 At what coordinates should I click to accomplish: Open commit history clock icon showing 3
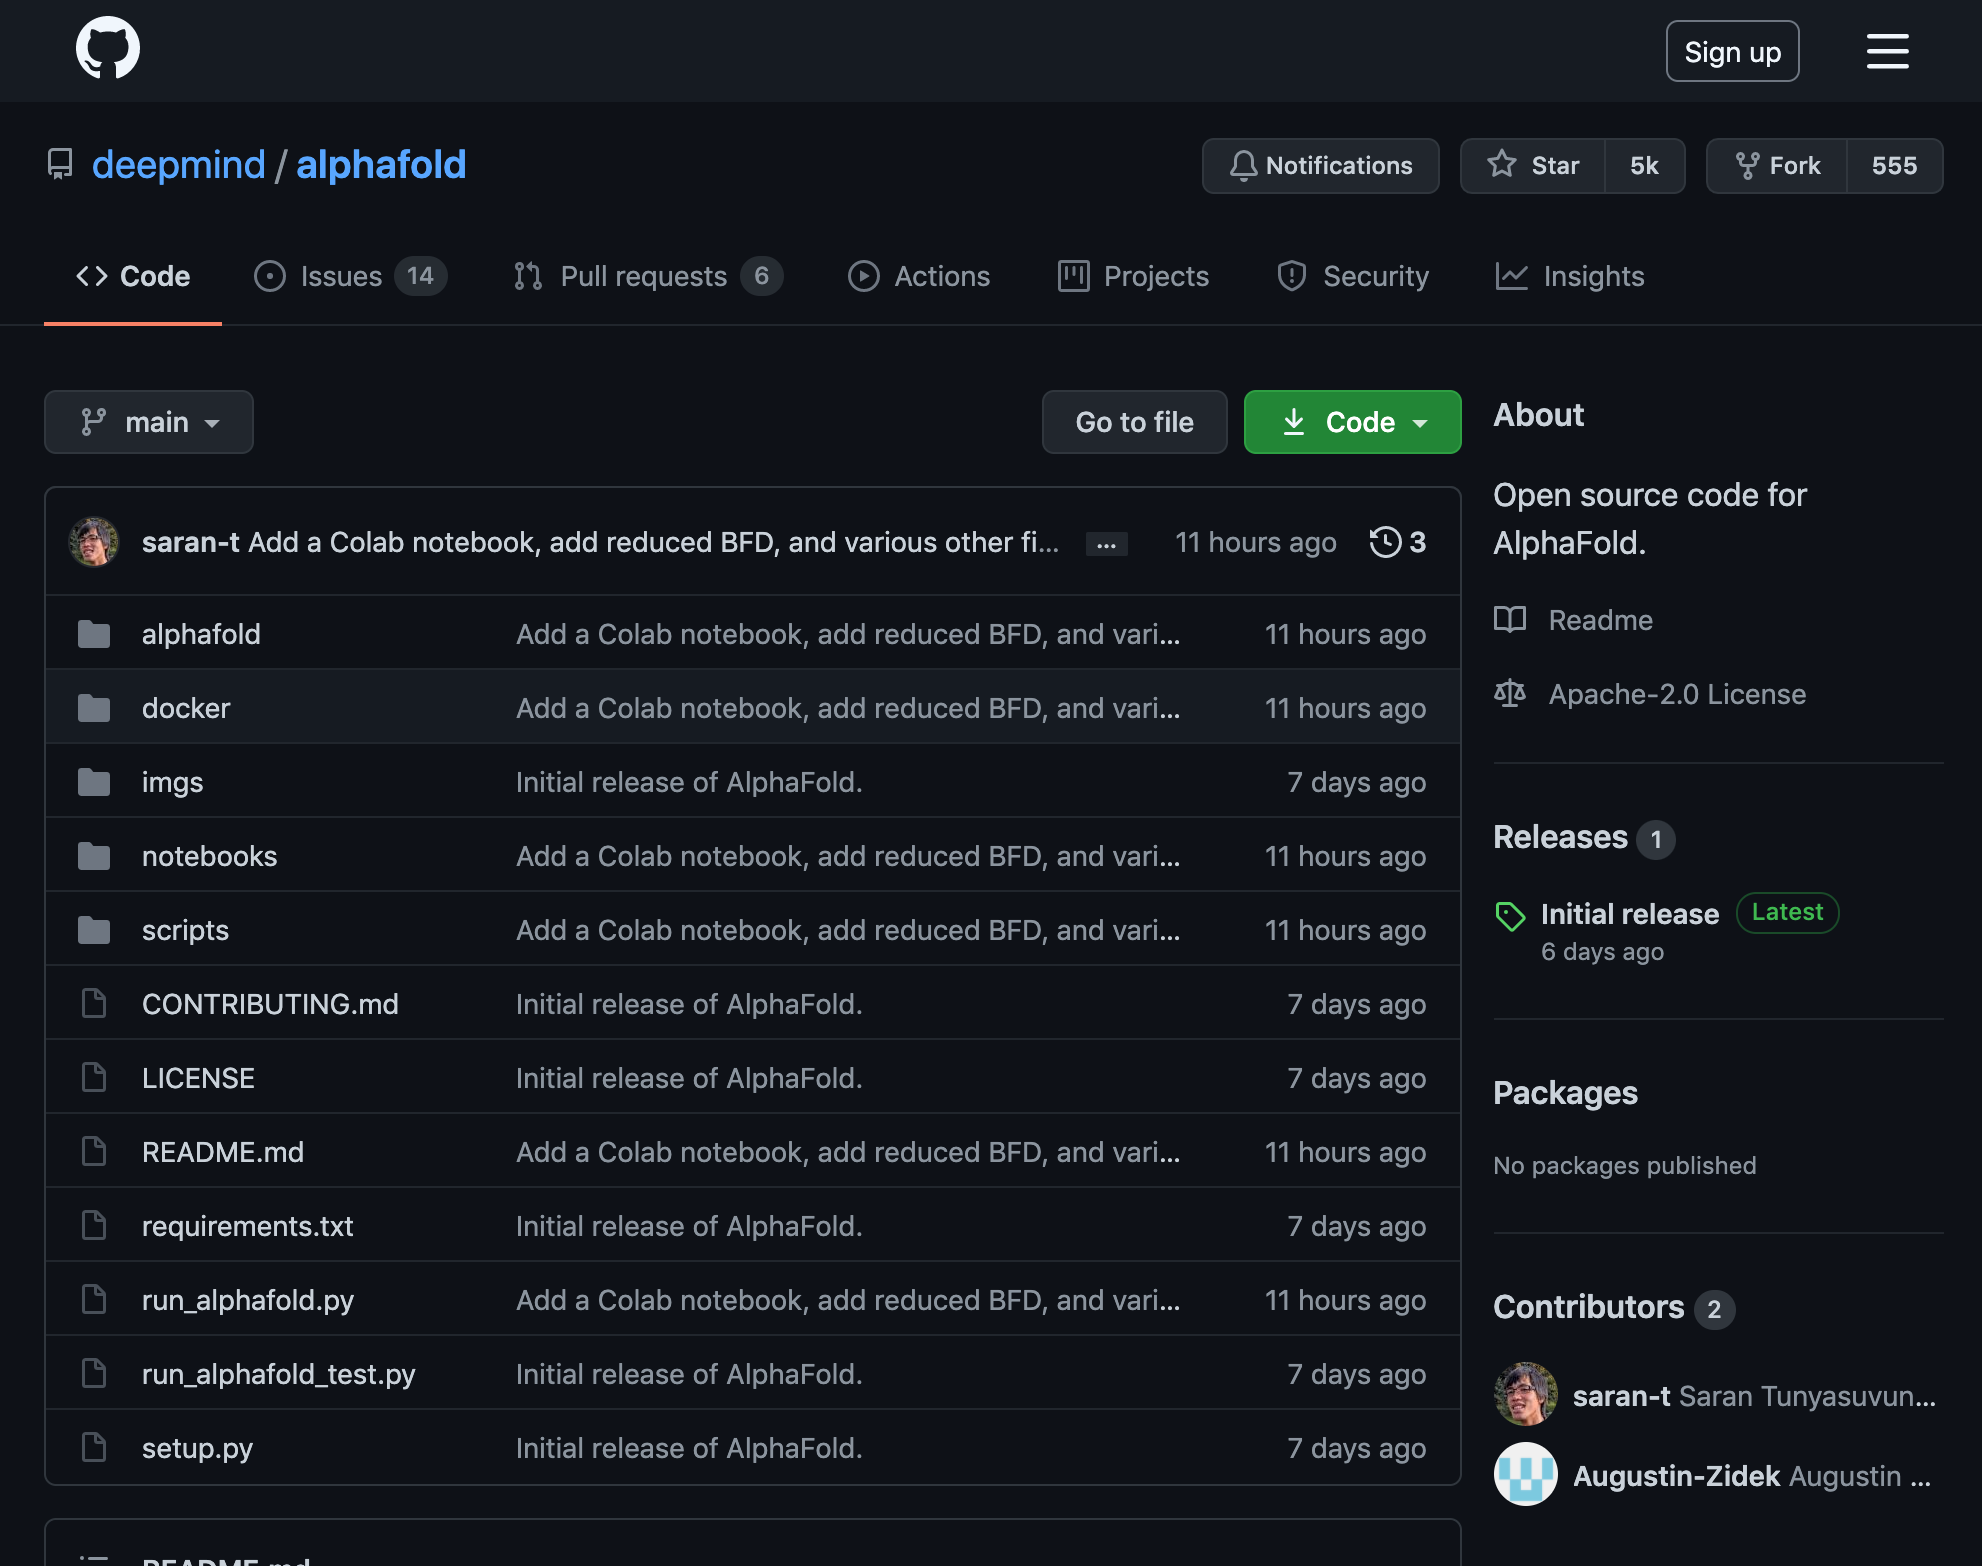coord(1397,542)
